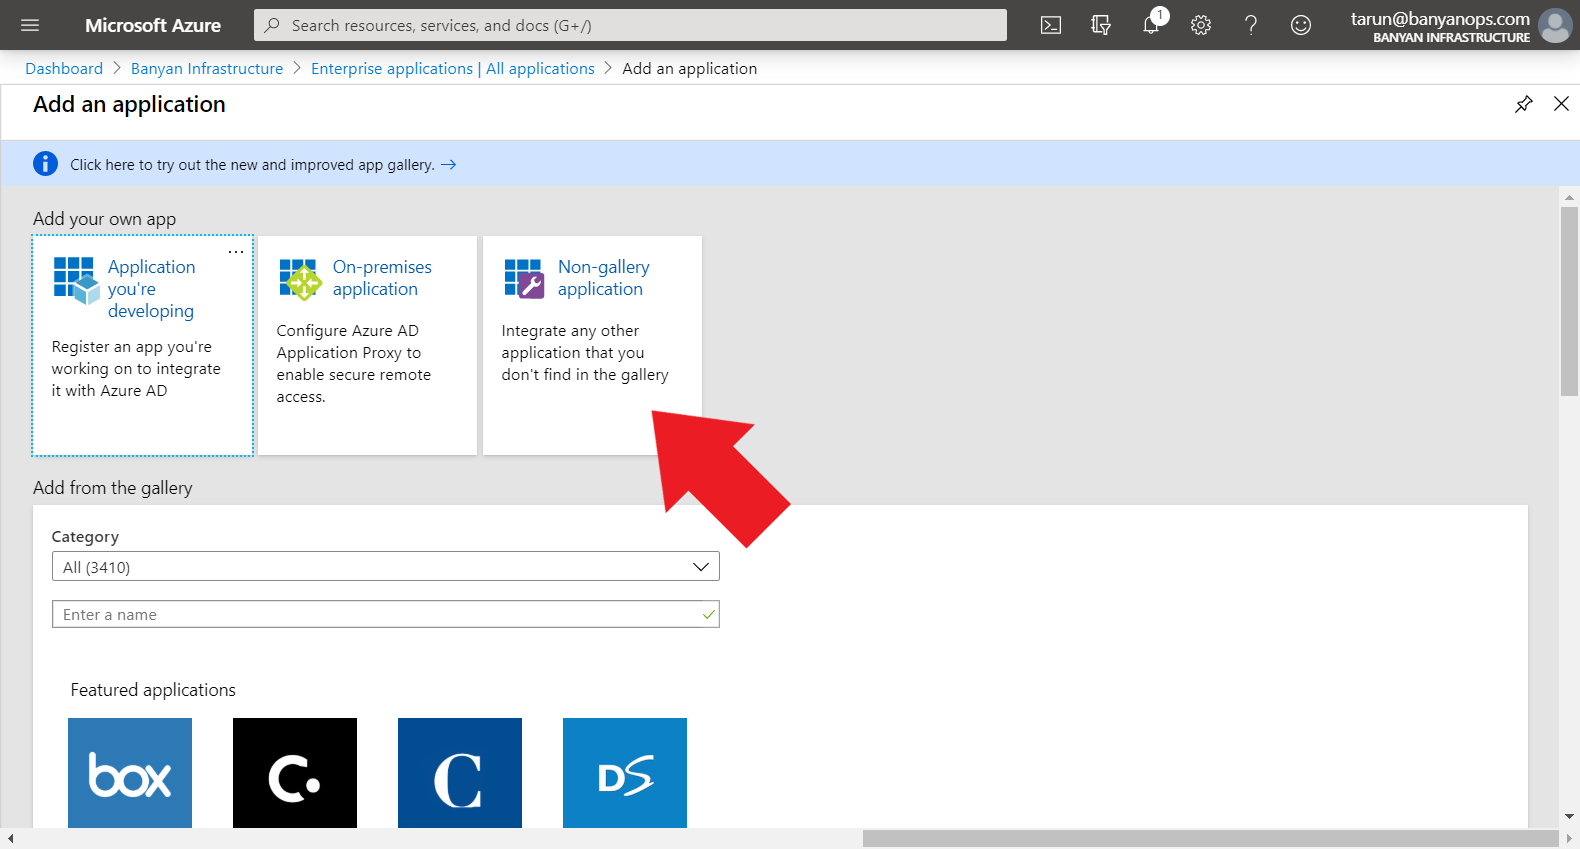
Task: Click the 'Add from the gallery' heading
Action: pos(113,488)
